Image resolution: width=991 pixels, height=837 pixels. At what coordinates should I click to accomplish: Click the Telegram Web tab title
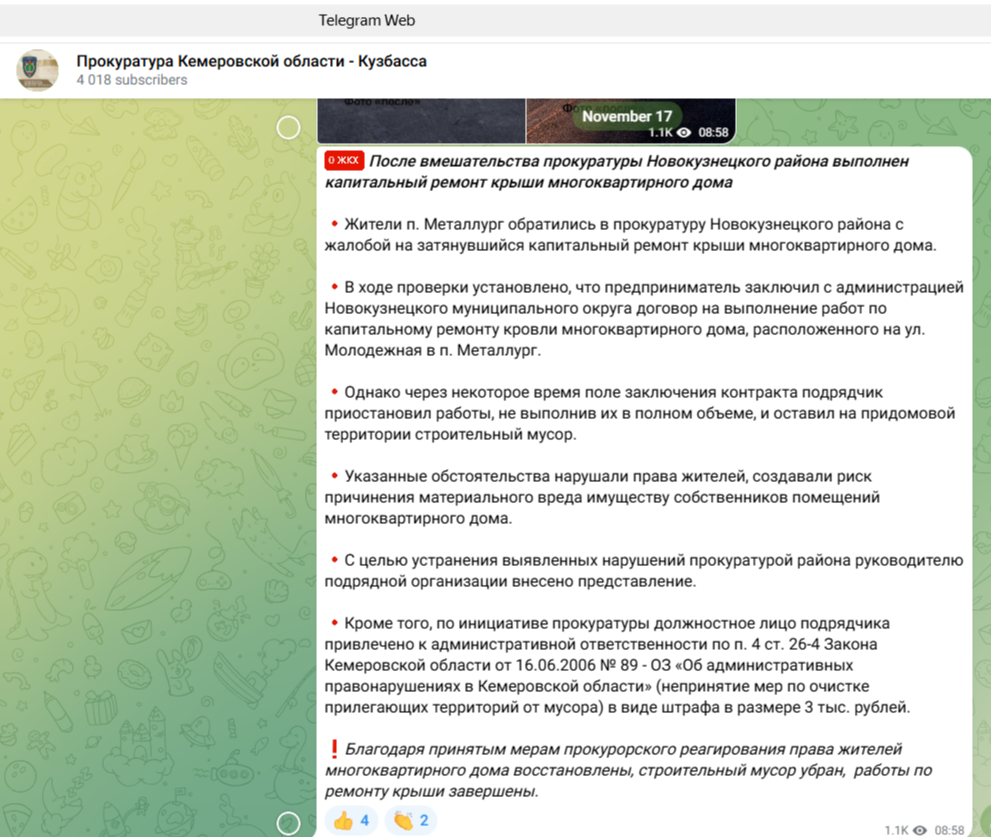click(x=366, y=20)
